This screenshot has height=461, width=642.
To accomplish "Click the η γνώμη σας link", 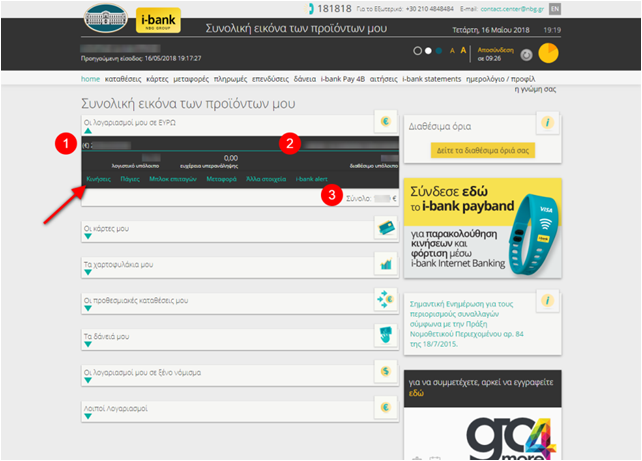I will 535,89.
